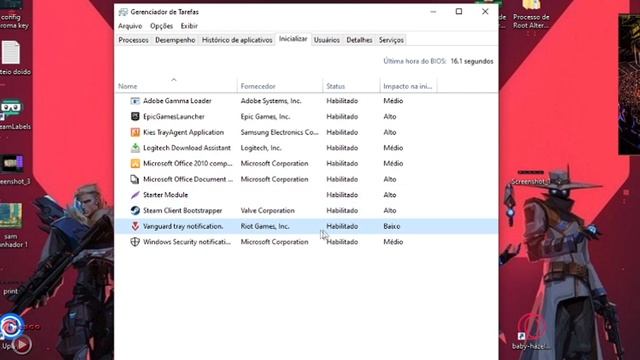640x360 pixels.
Task: Select Windows Security notificati... name
Action: click(187, 242)
